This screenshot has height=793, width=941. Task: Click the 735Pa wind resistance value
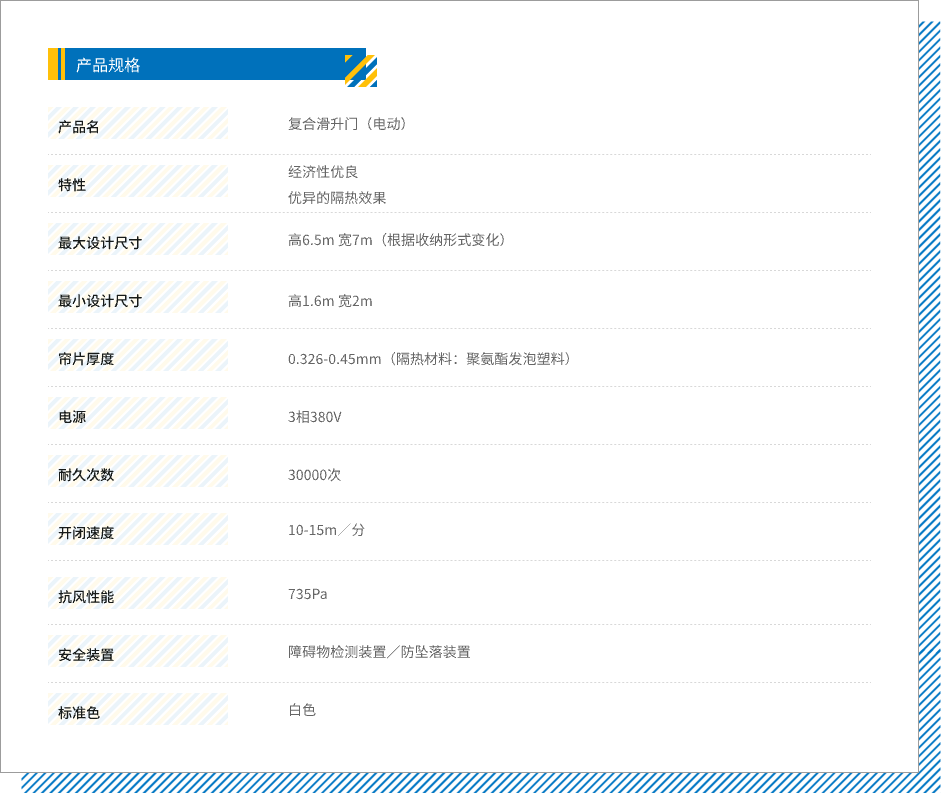(308, 594)
